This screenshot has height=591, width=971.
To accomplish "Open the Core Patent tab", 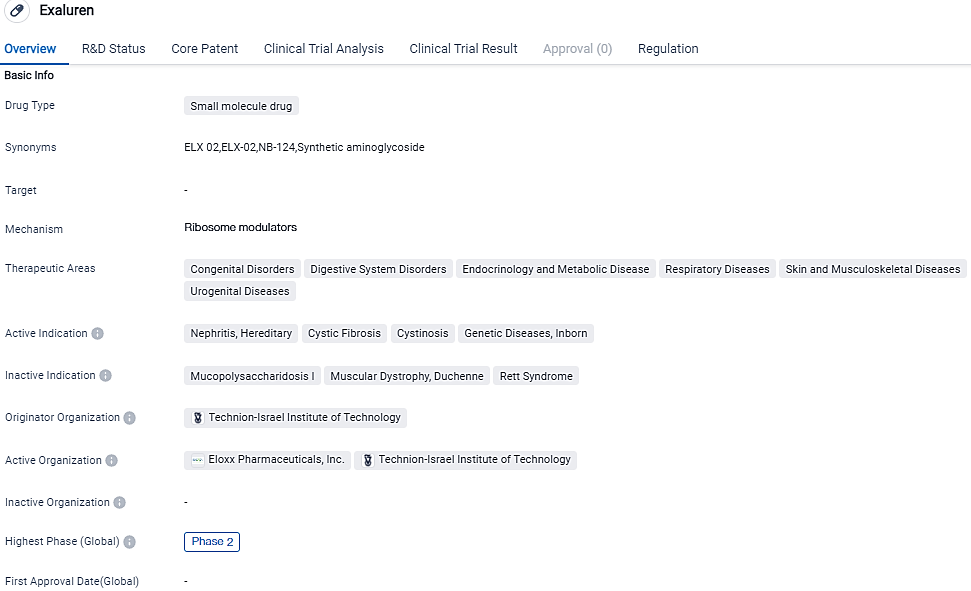I will [x=204, y=48].
